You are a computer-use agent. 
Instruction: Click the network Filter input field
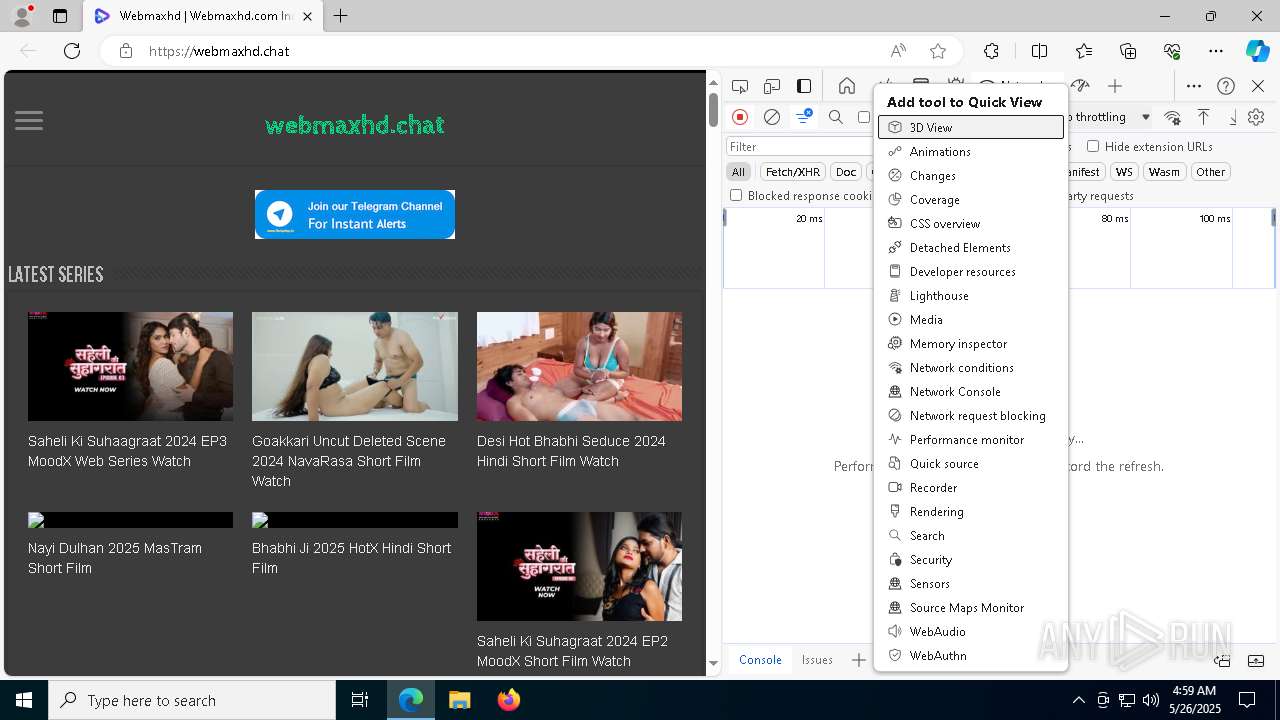click(800, 147)
